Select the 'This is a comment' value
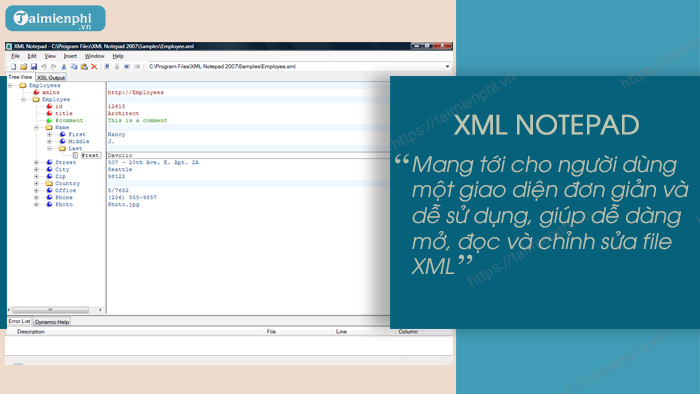 click(138, 120)
